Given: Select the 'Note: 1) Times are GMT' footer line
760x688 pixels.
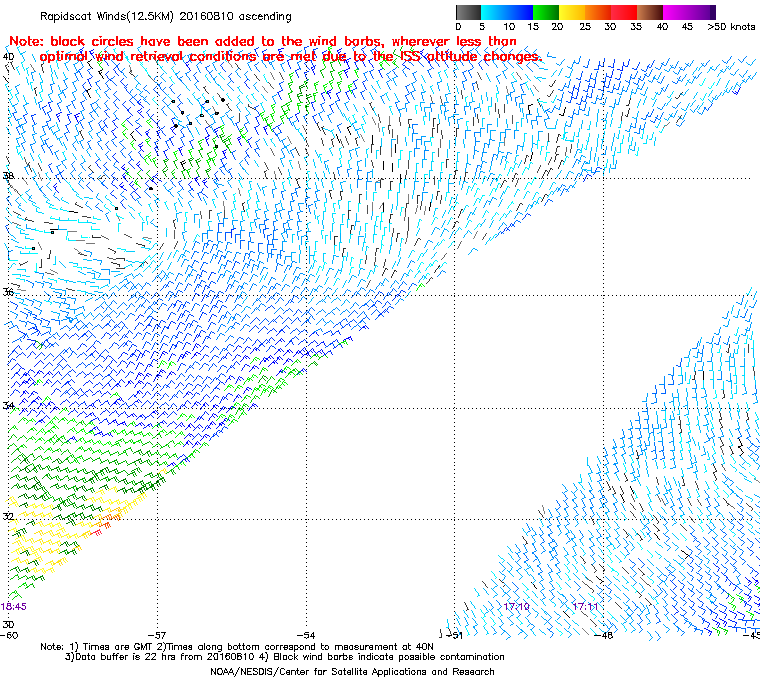Looking at the screenshot, I should 237,647.
